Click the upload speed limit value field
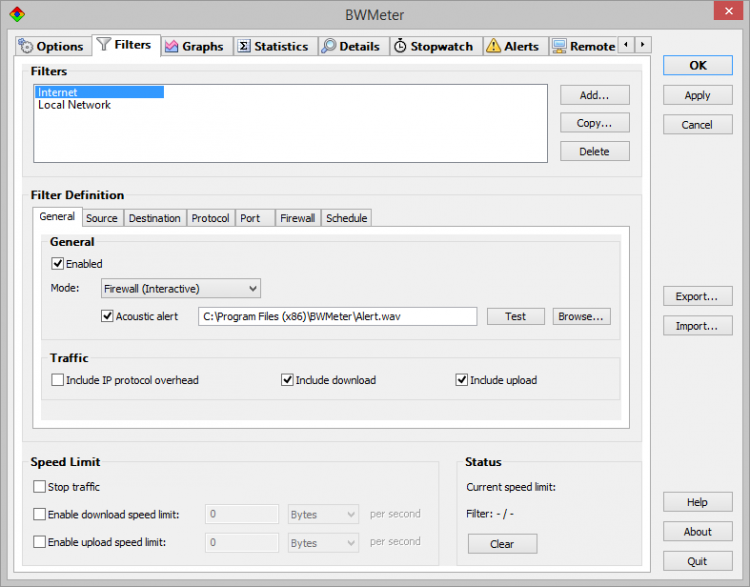This screenshot has height=587, width=750. click(242, 543)
